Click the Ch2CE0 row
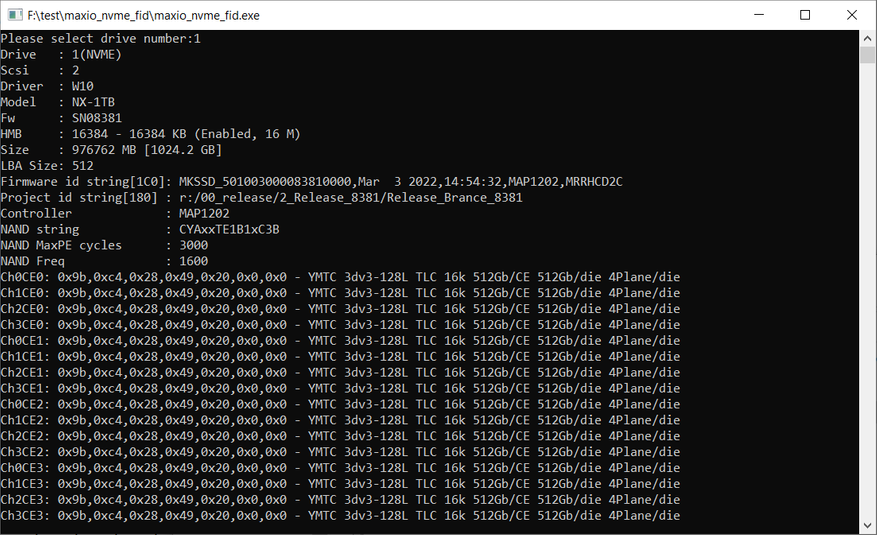The height and width of the screenshot is (535, 877). click(341, 309)
